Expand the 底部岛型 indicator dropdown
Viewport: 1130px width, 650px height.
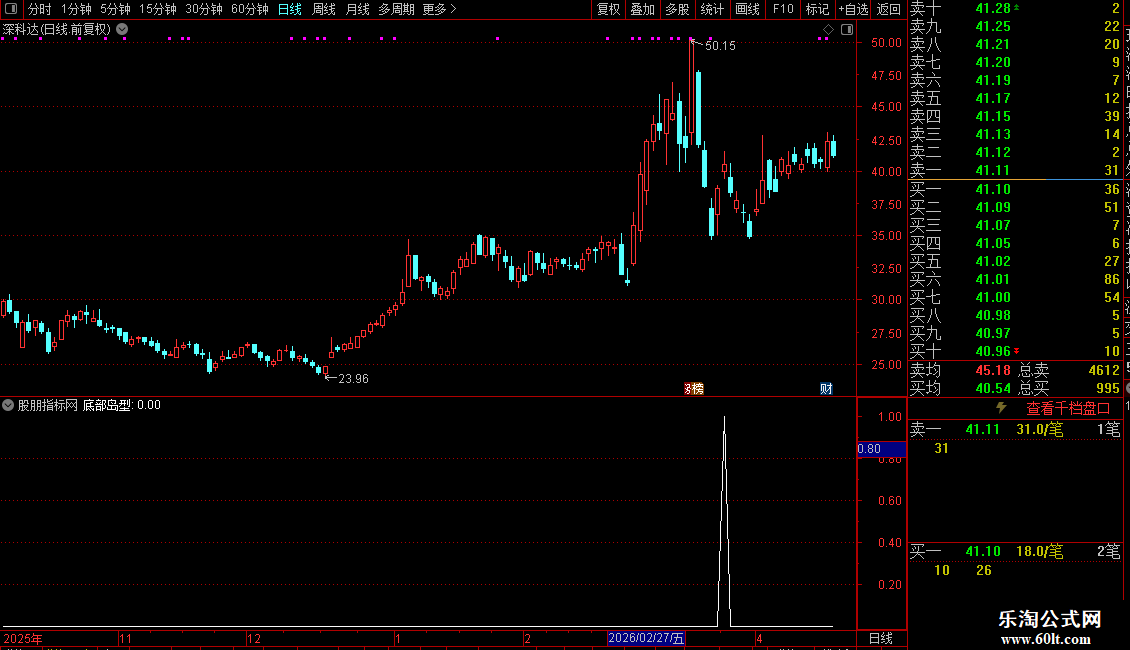click(x=8, y=405)
